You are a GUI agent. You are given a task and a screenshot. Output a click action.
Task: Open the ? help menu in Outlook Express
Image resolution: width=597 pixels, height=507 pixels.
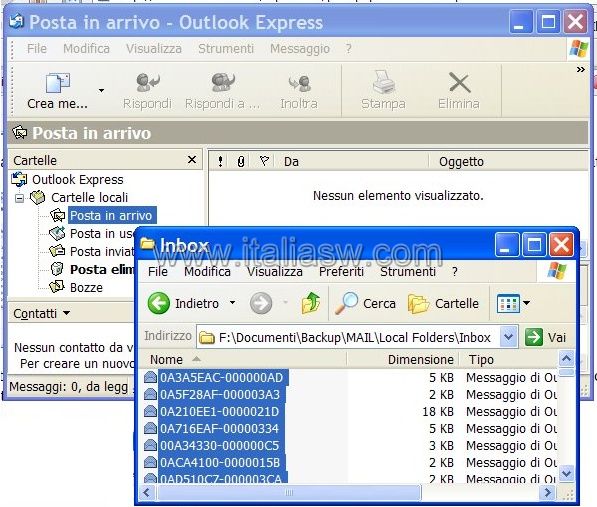pos(348,49)
